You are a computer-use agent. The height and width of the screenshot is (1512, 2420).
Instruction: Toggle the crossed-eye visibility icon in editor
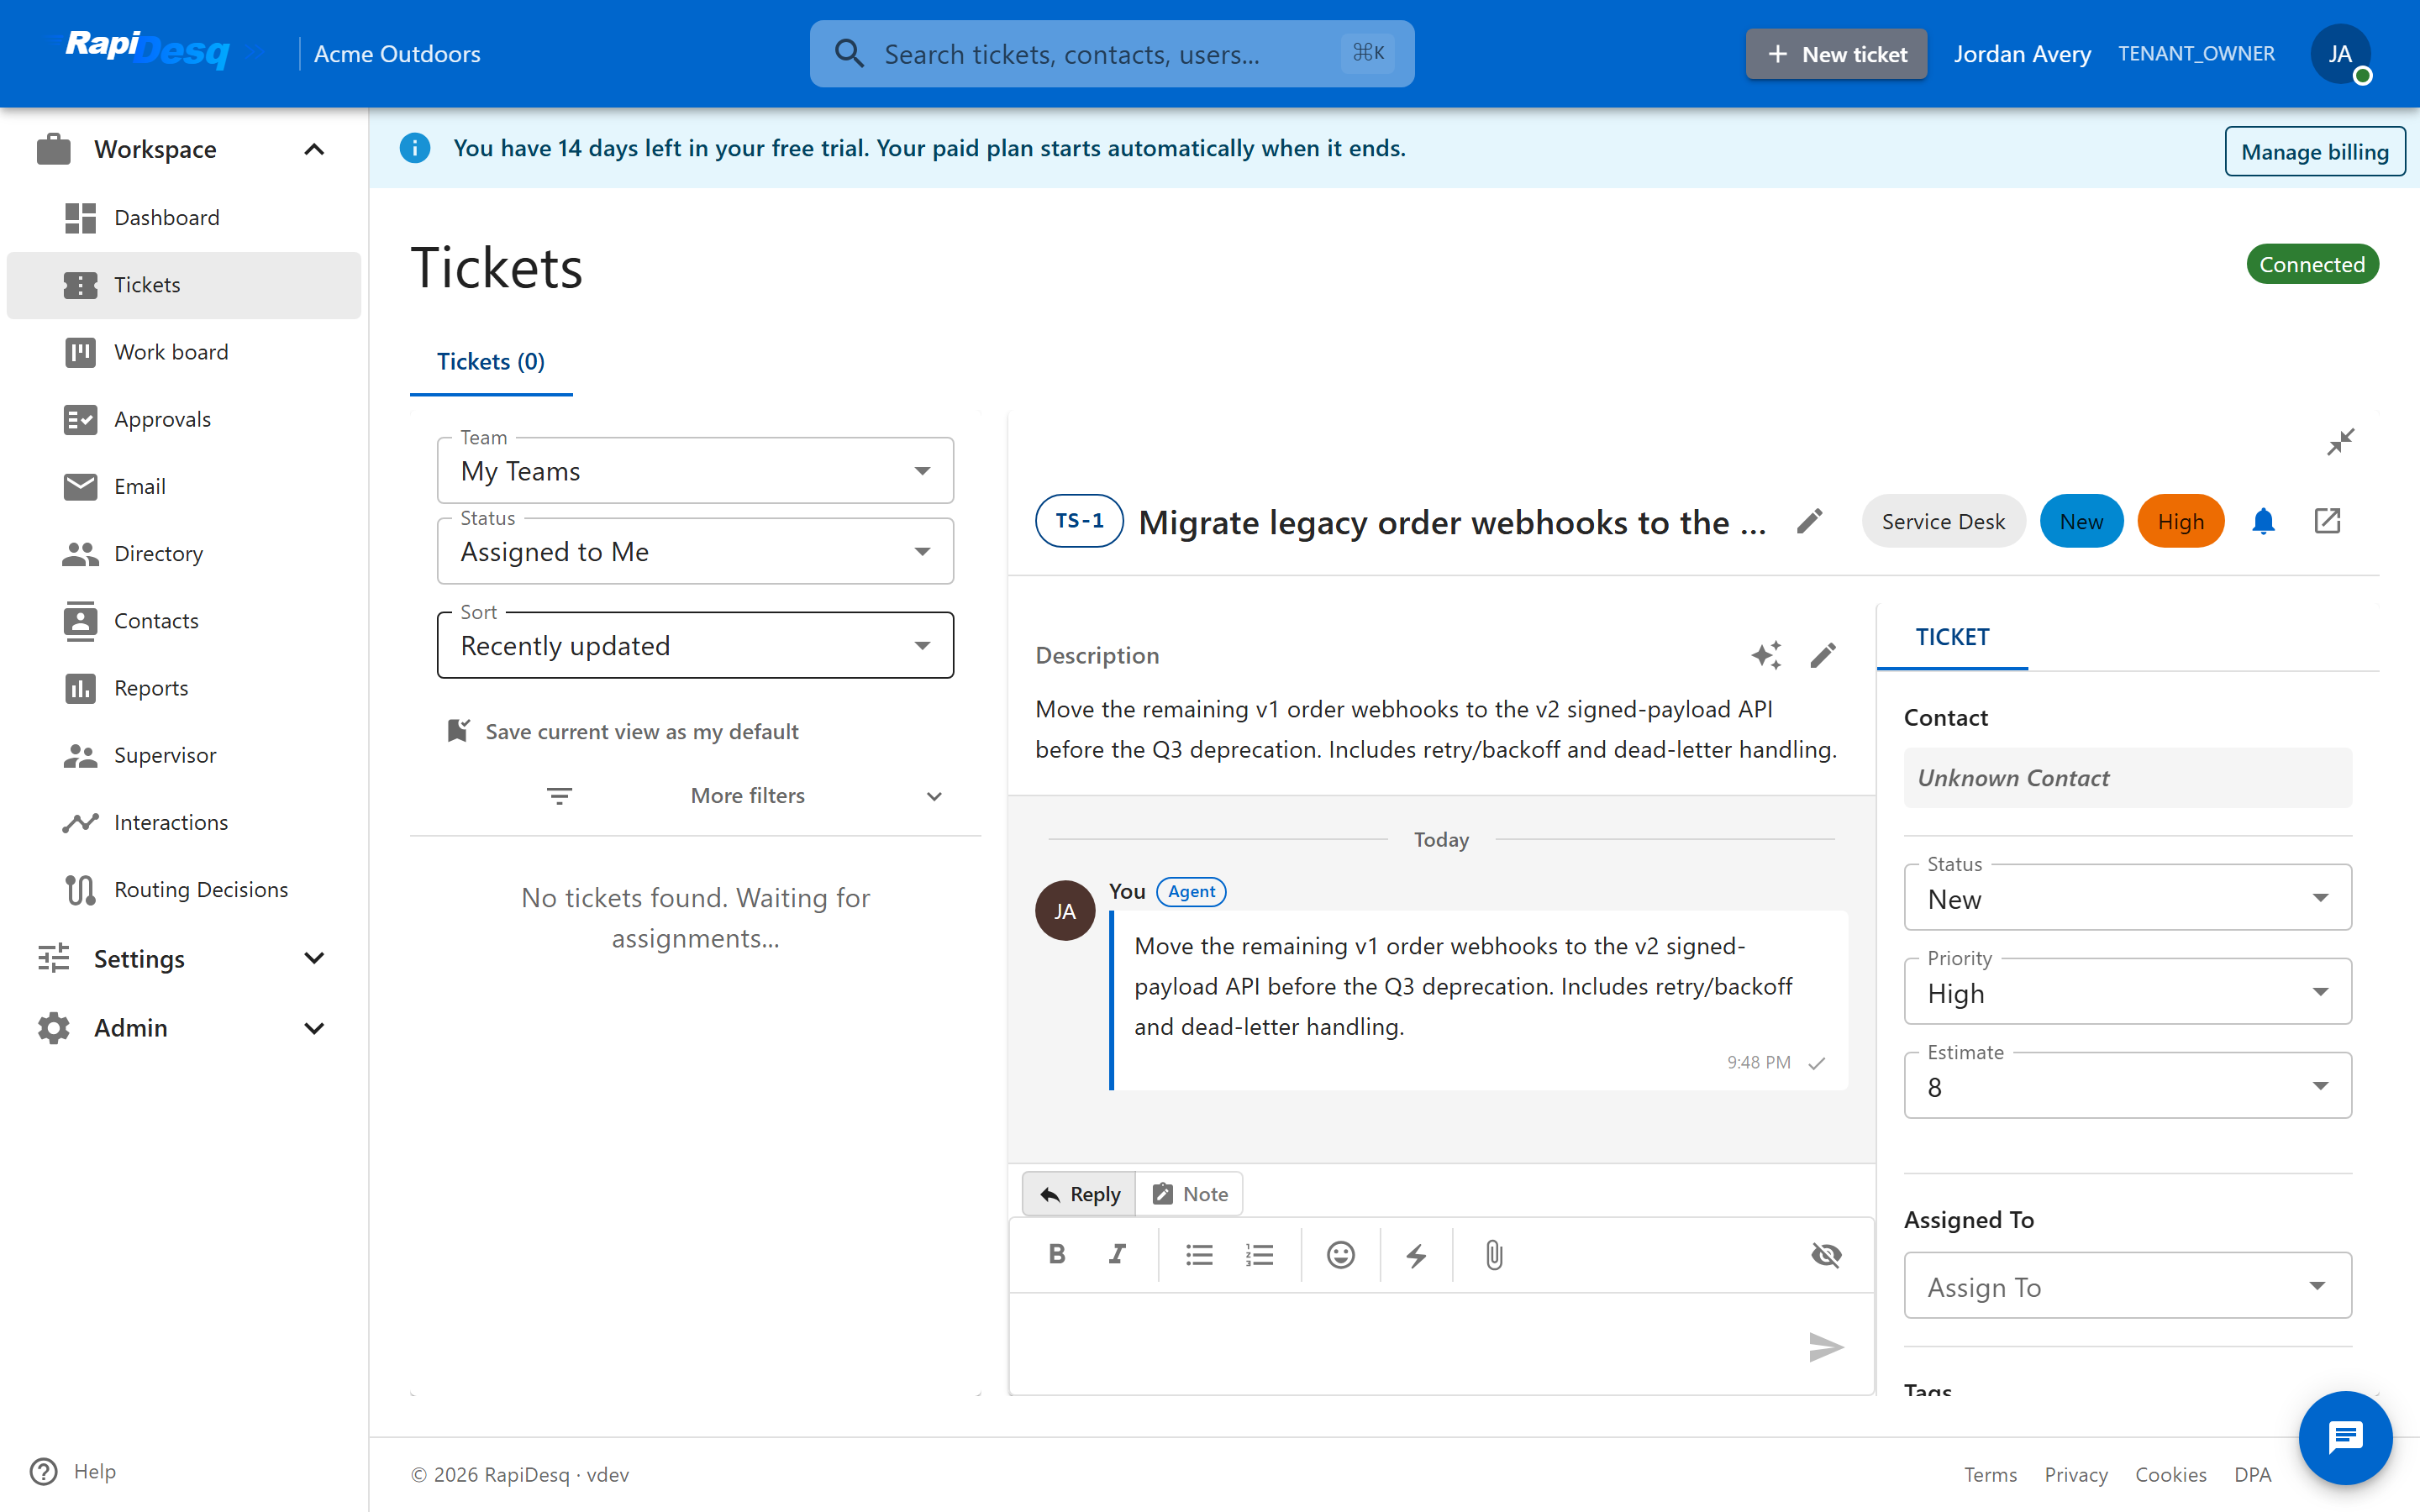point(1826,1254)
